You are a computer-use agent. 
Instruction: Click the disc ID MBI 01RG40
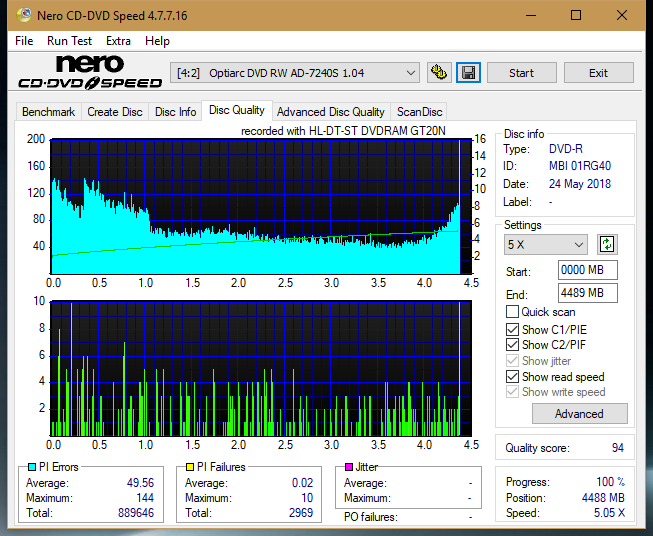[x=580, y=166]
